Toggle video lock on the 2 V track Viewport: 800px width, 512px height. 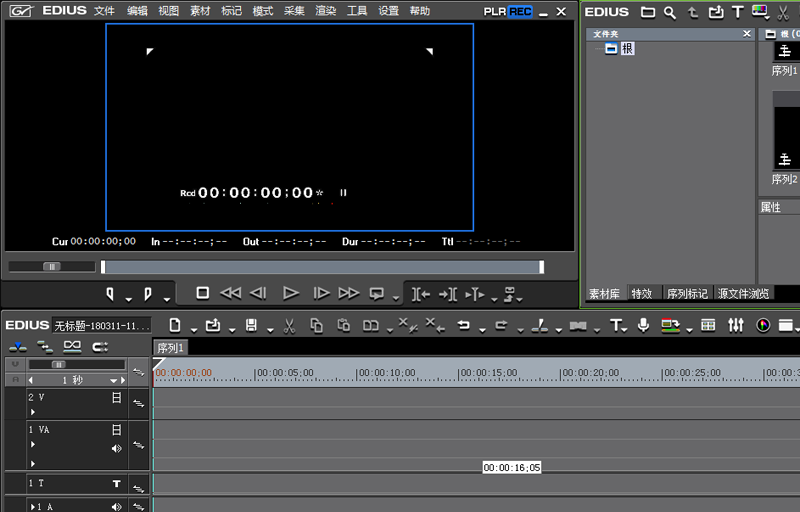(x=116, y=397)
